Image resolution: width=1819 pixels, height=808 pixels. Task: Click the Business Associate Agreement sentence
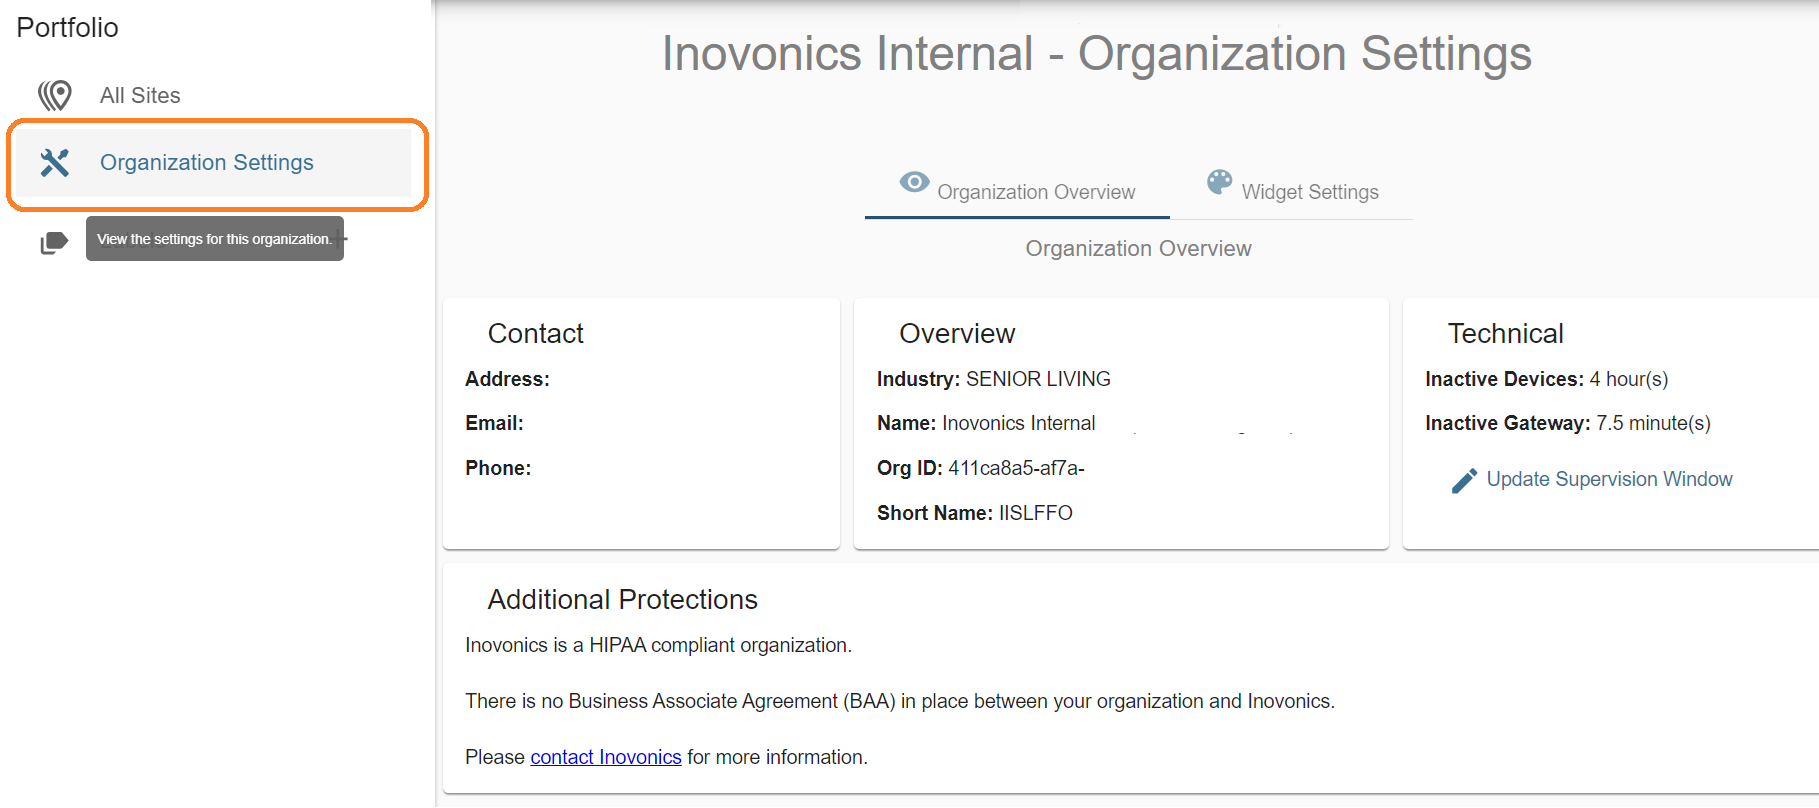tap(900, 701)
